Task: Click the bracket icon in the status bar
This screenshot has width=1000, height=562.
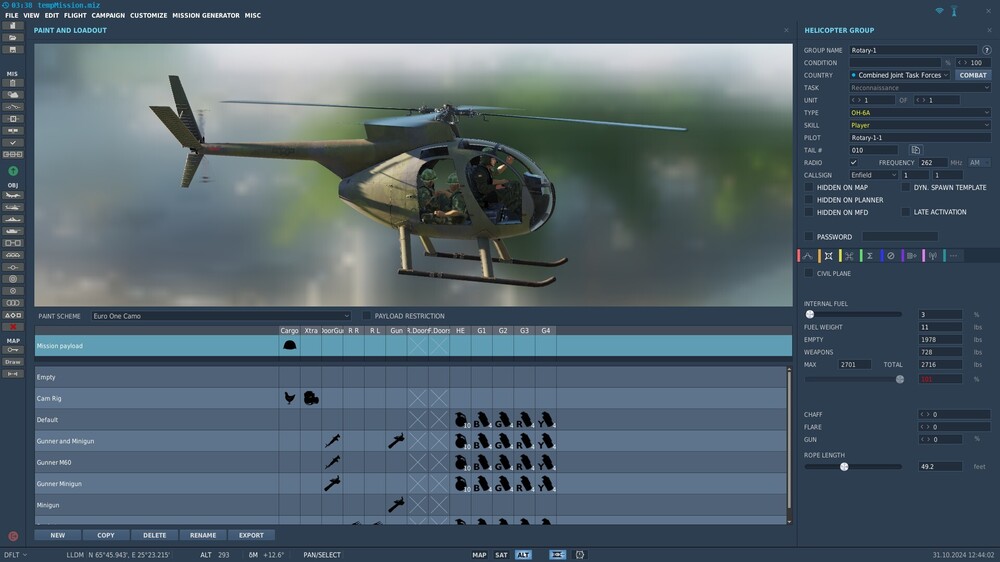Action: [580, 555]
